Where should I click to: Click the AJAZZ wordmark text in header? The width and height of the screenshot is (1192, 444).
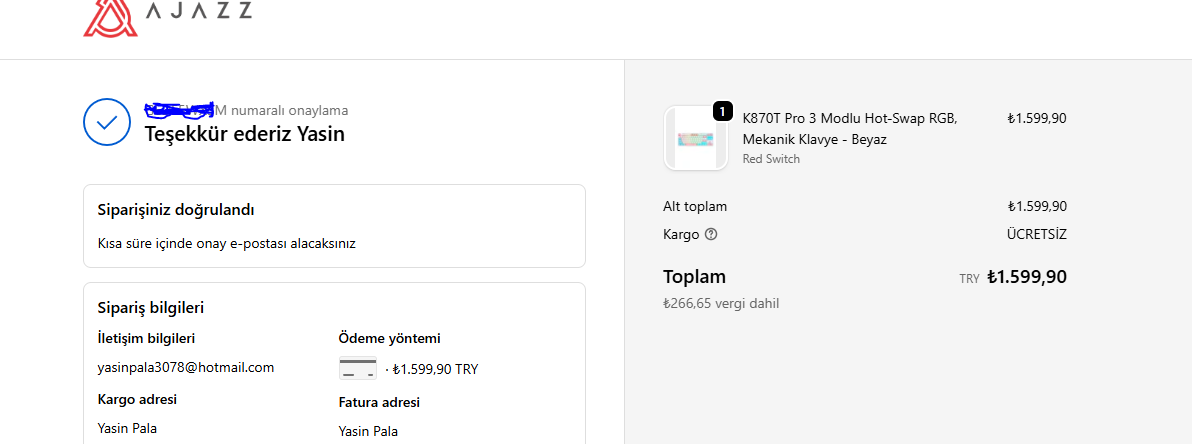[198, 12]
